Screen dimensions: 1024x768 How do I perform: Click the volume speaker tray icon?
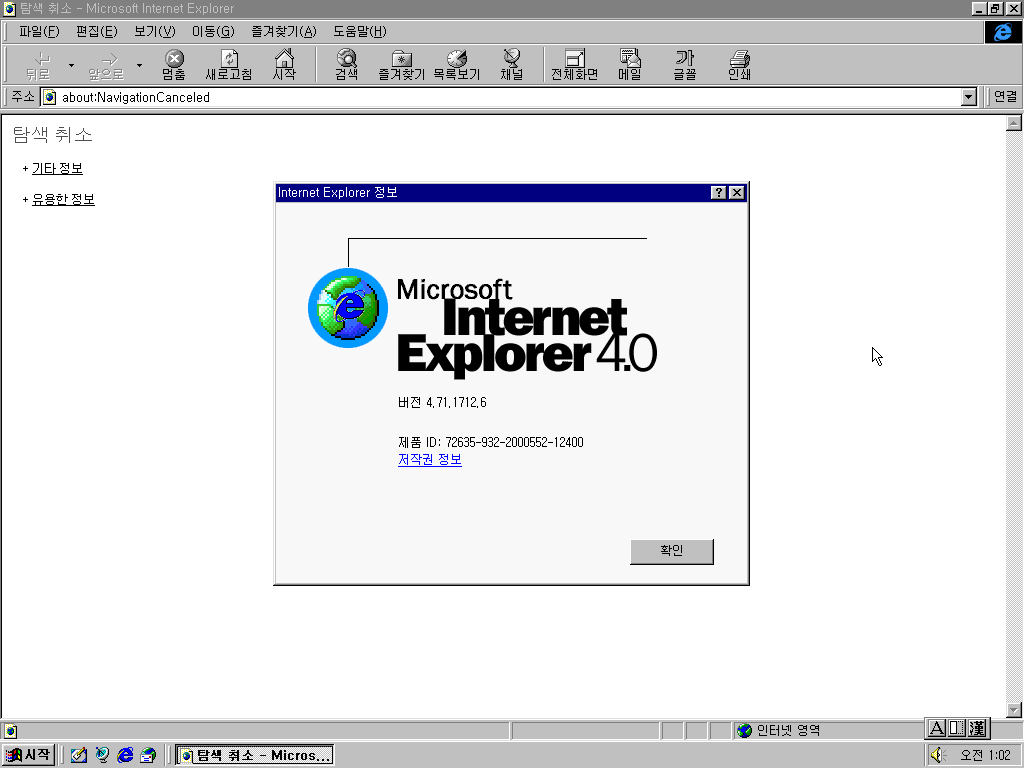pos(938,755)
